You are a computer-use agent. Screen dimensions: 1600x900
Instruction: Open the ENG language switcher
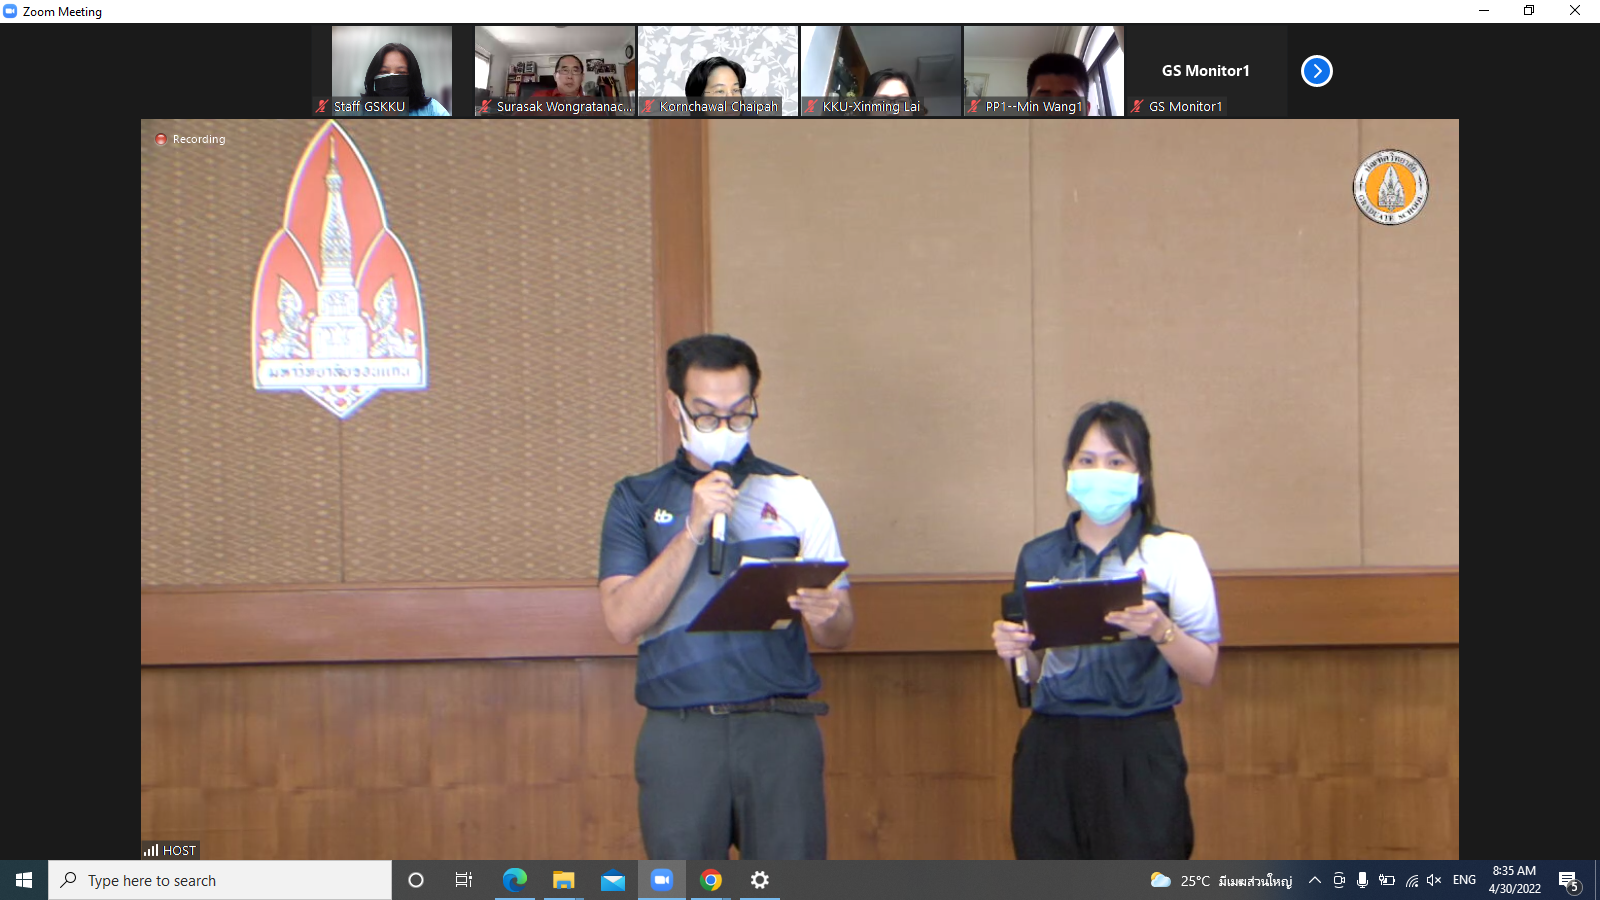coord(1464,880)
